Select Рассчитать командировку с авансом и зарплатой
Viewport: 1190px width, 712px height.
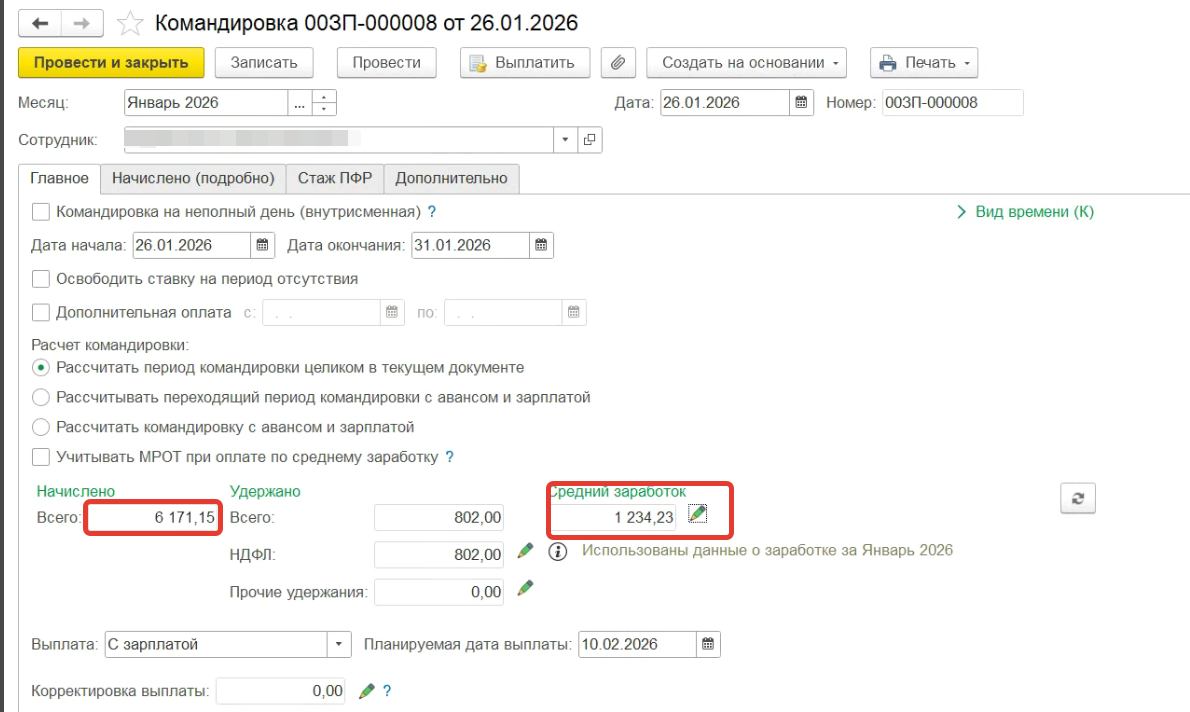click(41, 427)
